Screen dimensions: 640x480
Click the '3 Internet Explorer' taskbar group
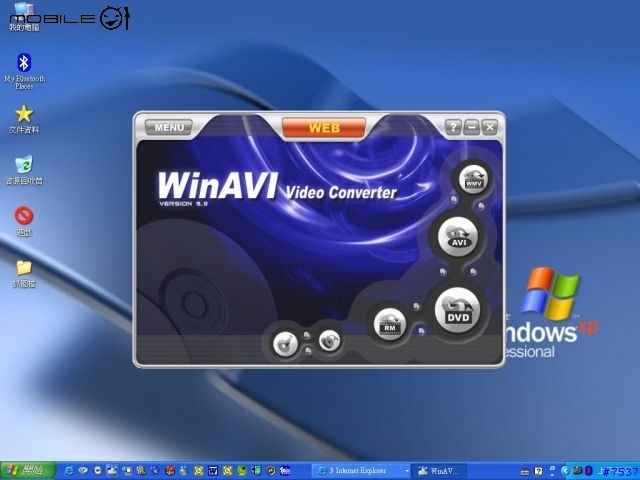coord(362,471)
